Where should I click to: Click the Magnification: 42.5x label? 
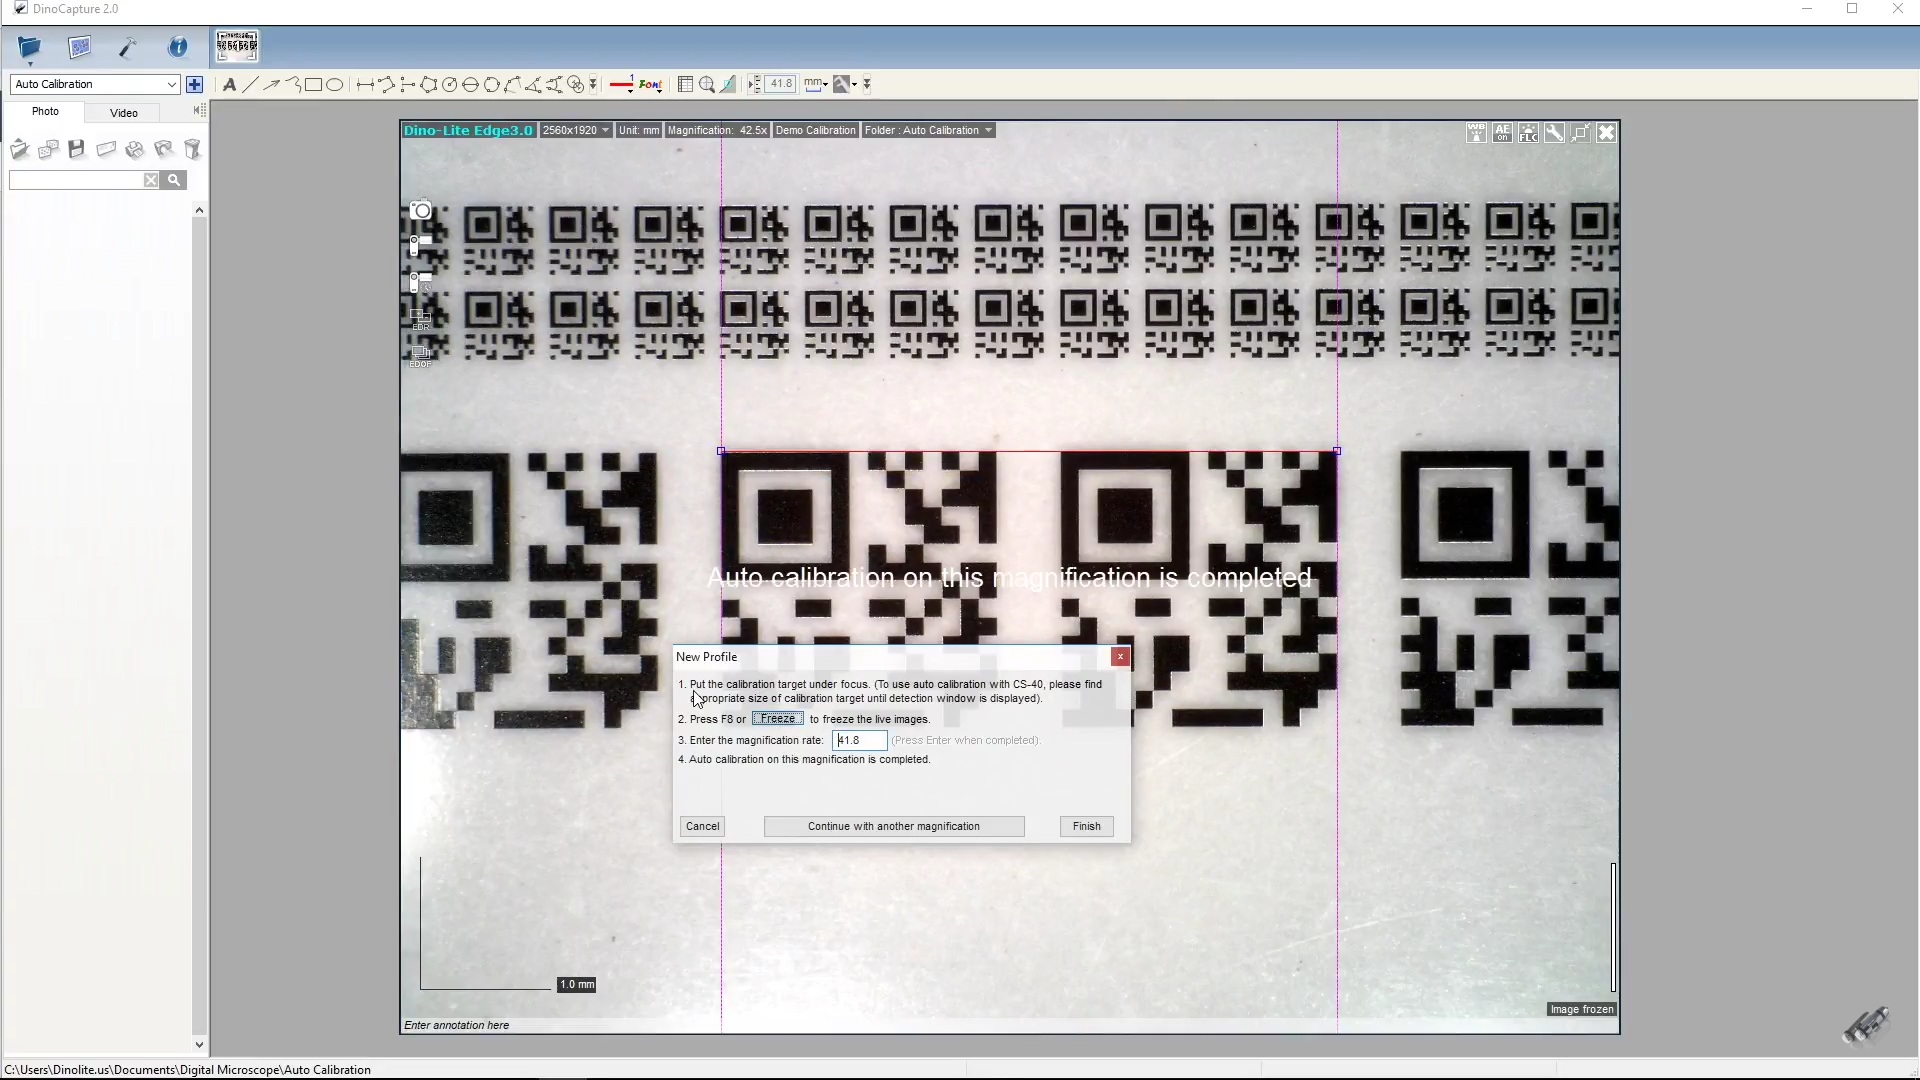click(x=717, y=130)
